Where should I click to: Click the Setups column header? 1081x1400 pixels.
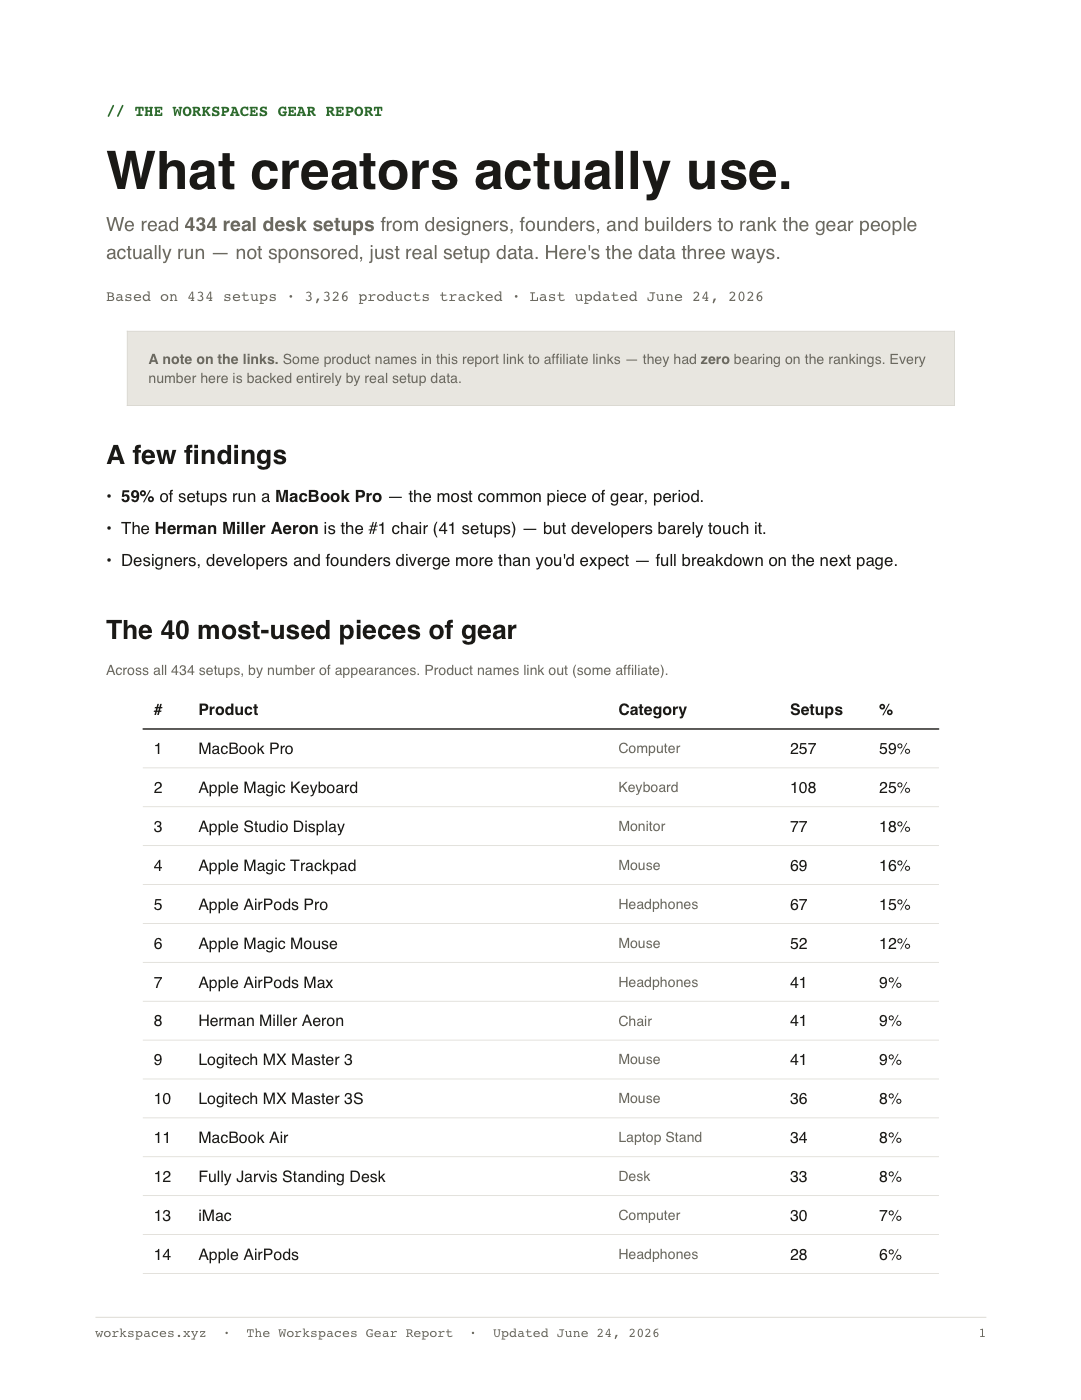coord(816,709)
